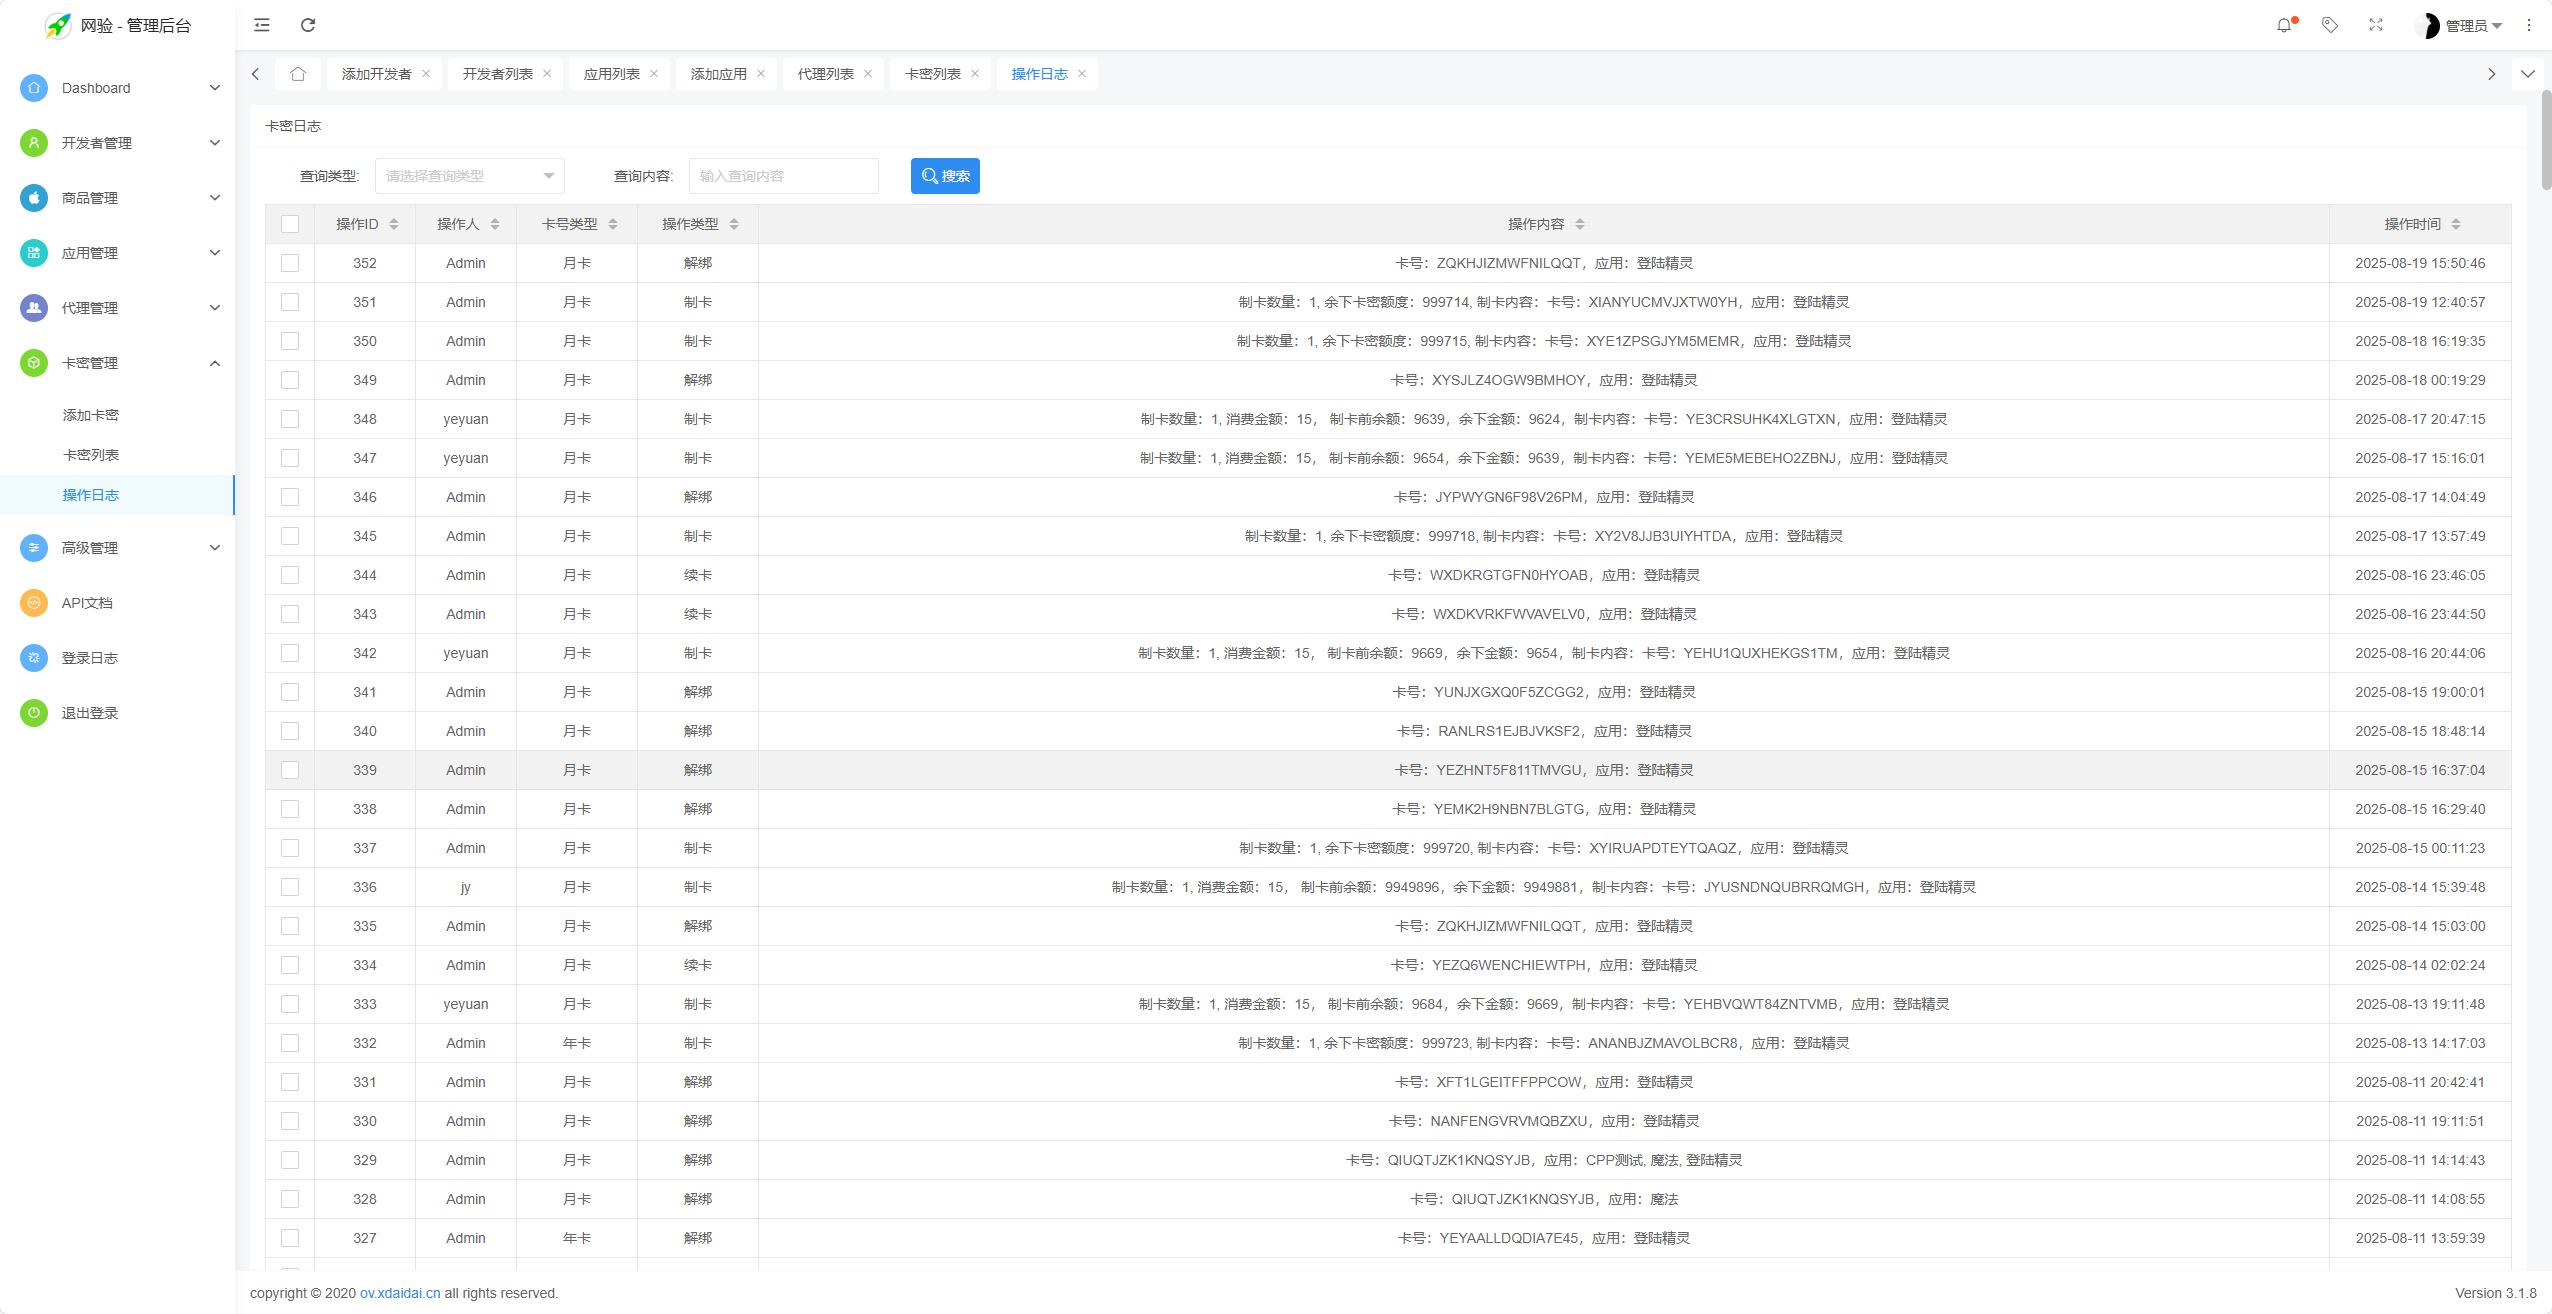Viewport: 2552px width, 1314px height.
Task: Check the row 327 checkbox
Action: 290,1238
